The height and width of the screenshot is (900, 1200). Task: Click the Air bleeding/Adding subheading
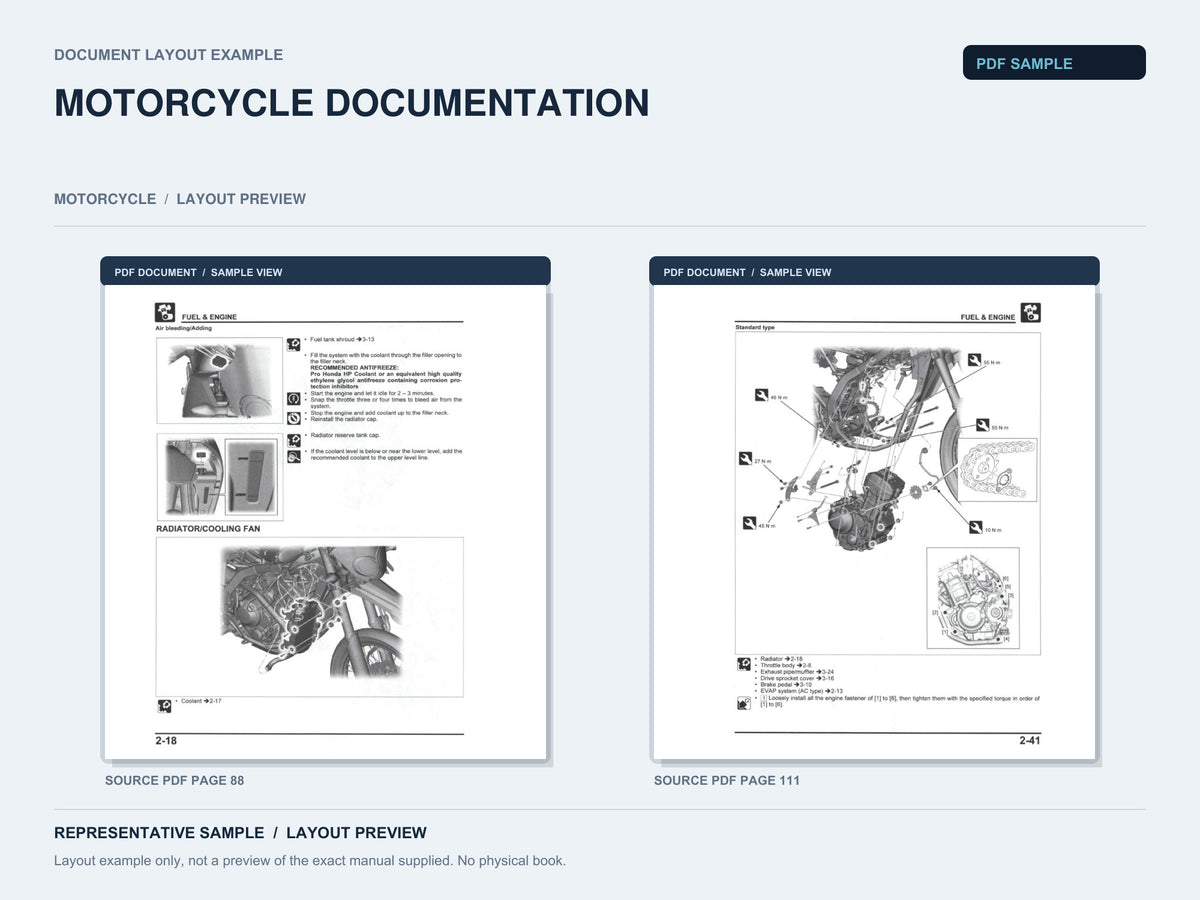coord(183,328)
